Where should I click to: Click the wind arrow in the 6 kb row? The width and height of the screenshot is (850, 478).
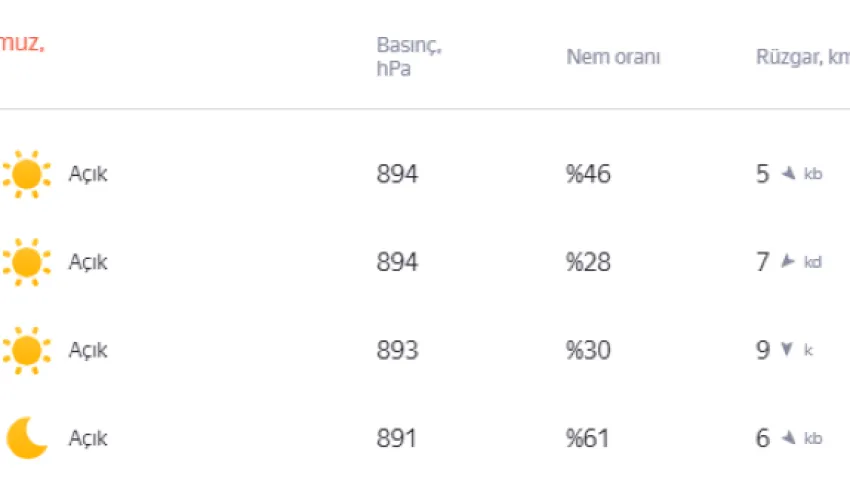pos(789,438)
